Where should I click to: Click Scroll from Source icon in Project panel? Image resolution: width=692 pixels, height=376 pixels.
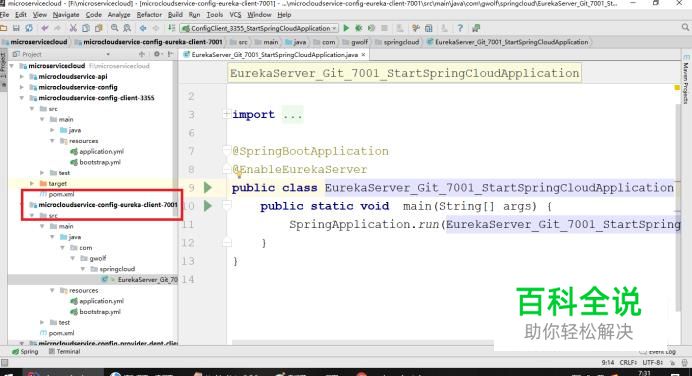coord(142,54)
